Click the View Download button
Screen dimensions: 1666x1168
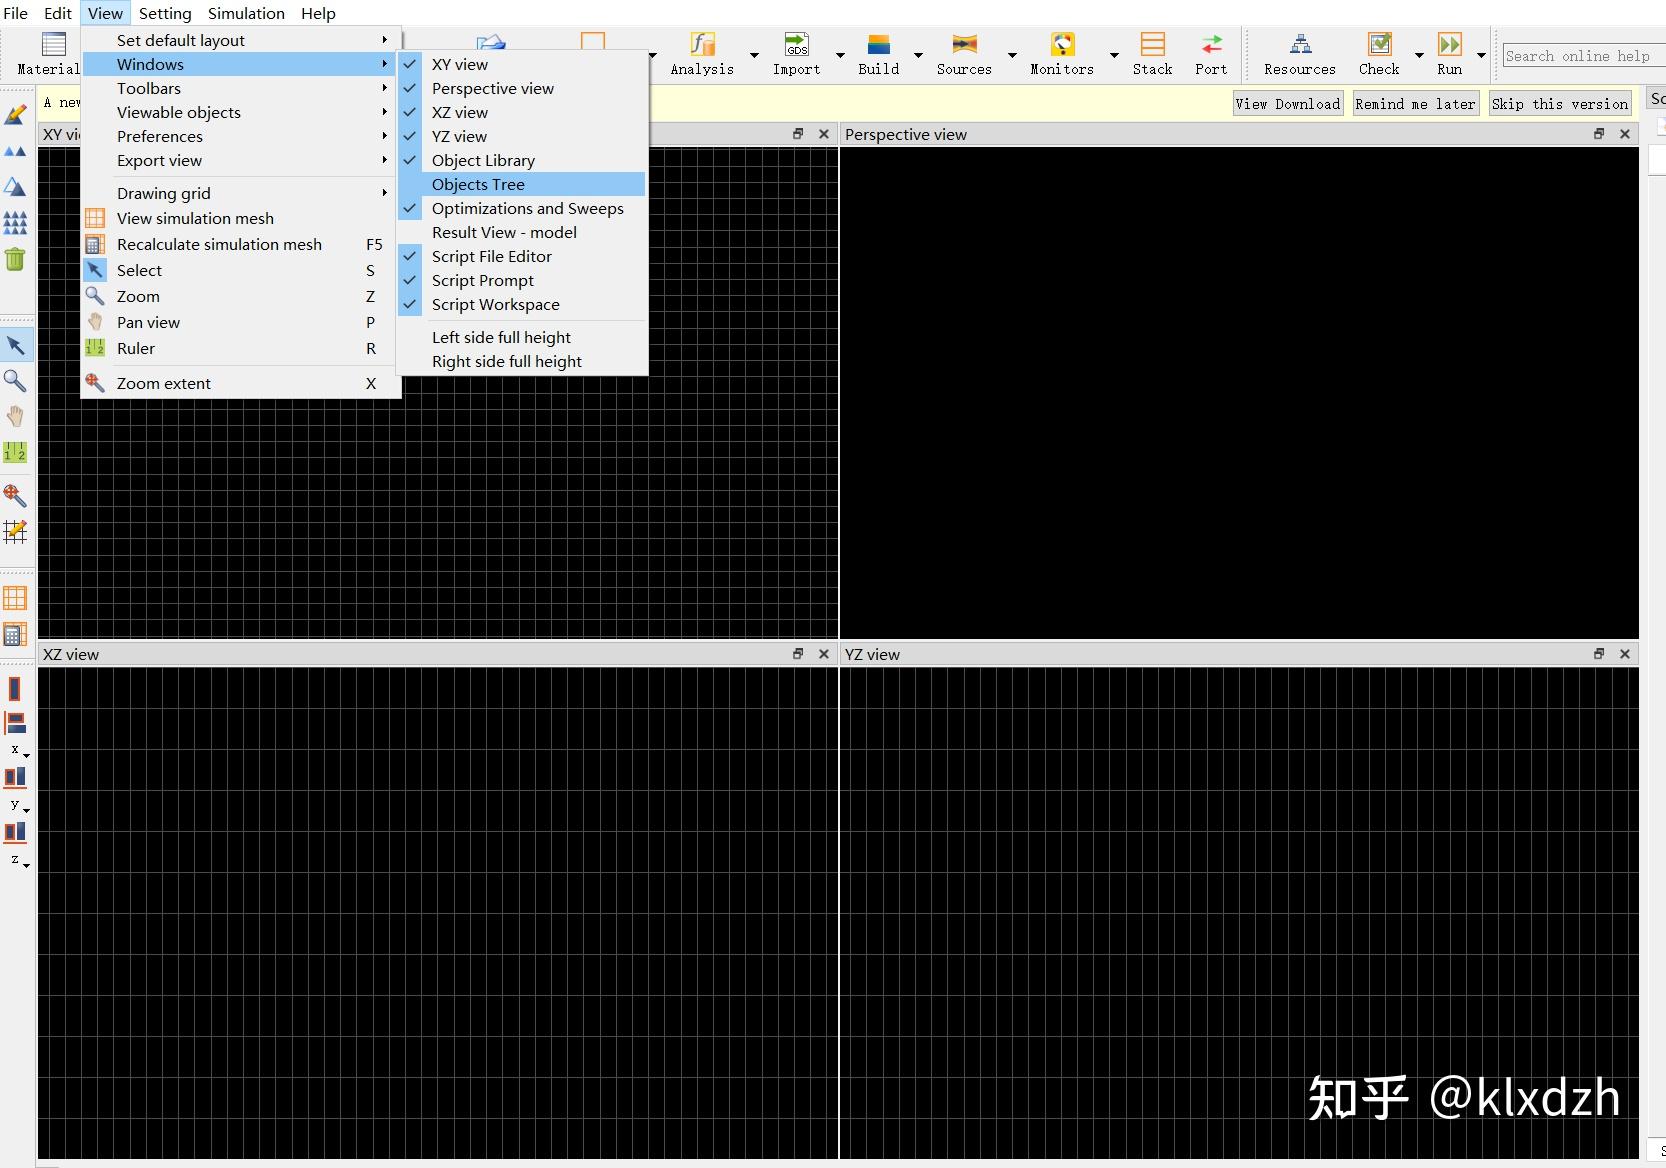(x=1288, y=104)
